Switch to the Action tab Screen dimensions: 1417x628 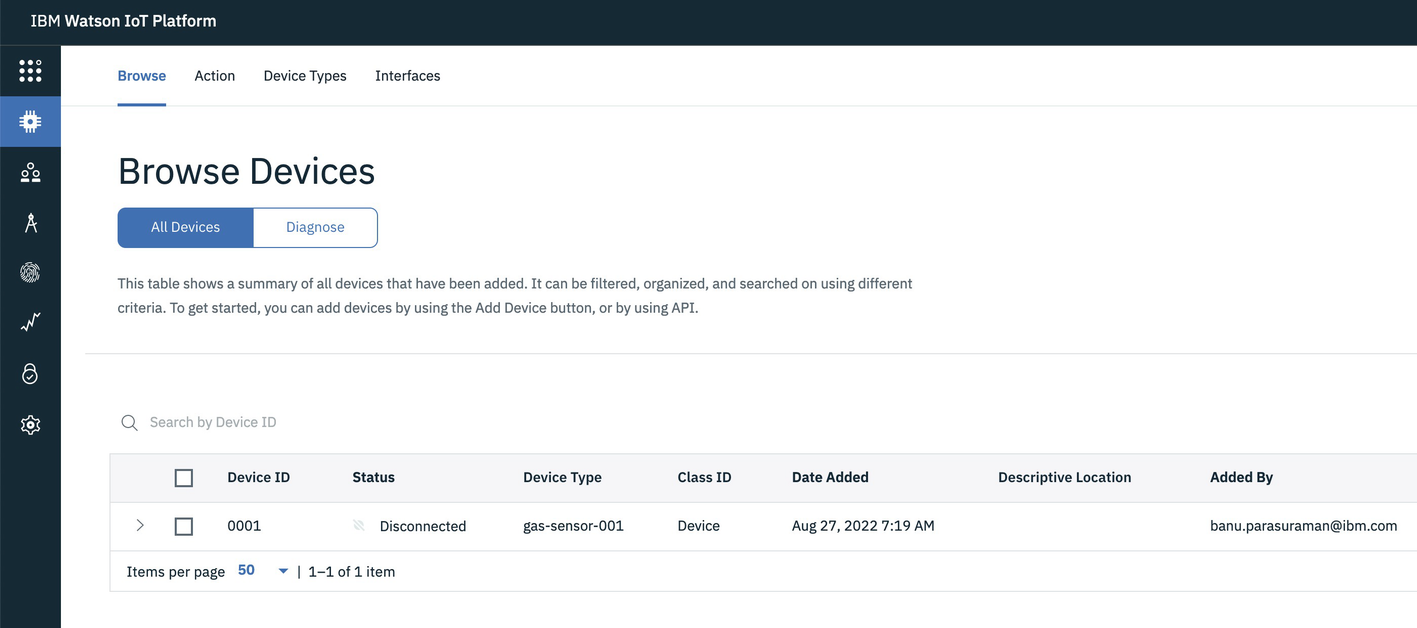pyautogui.click(x=214, y=76)
